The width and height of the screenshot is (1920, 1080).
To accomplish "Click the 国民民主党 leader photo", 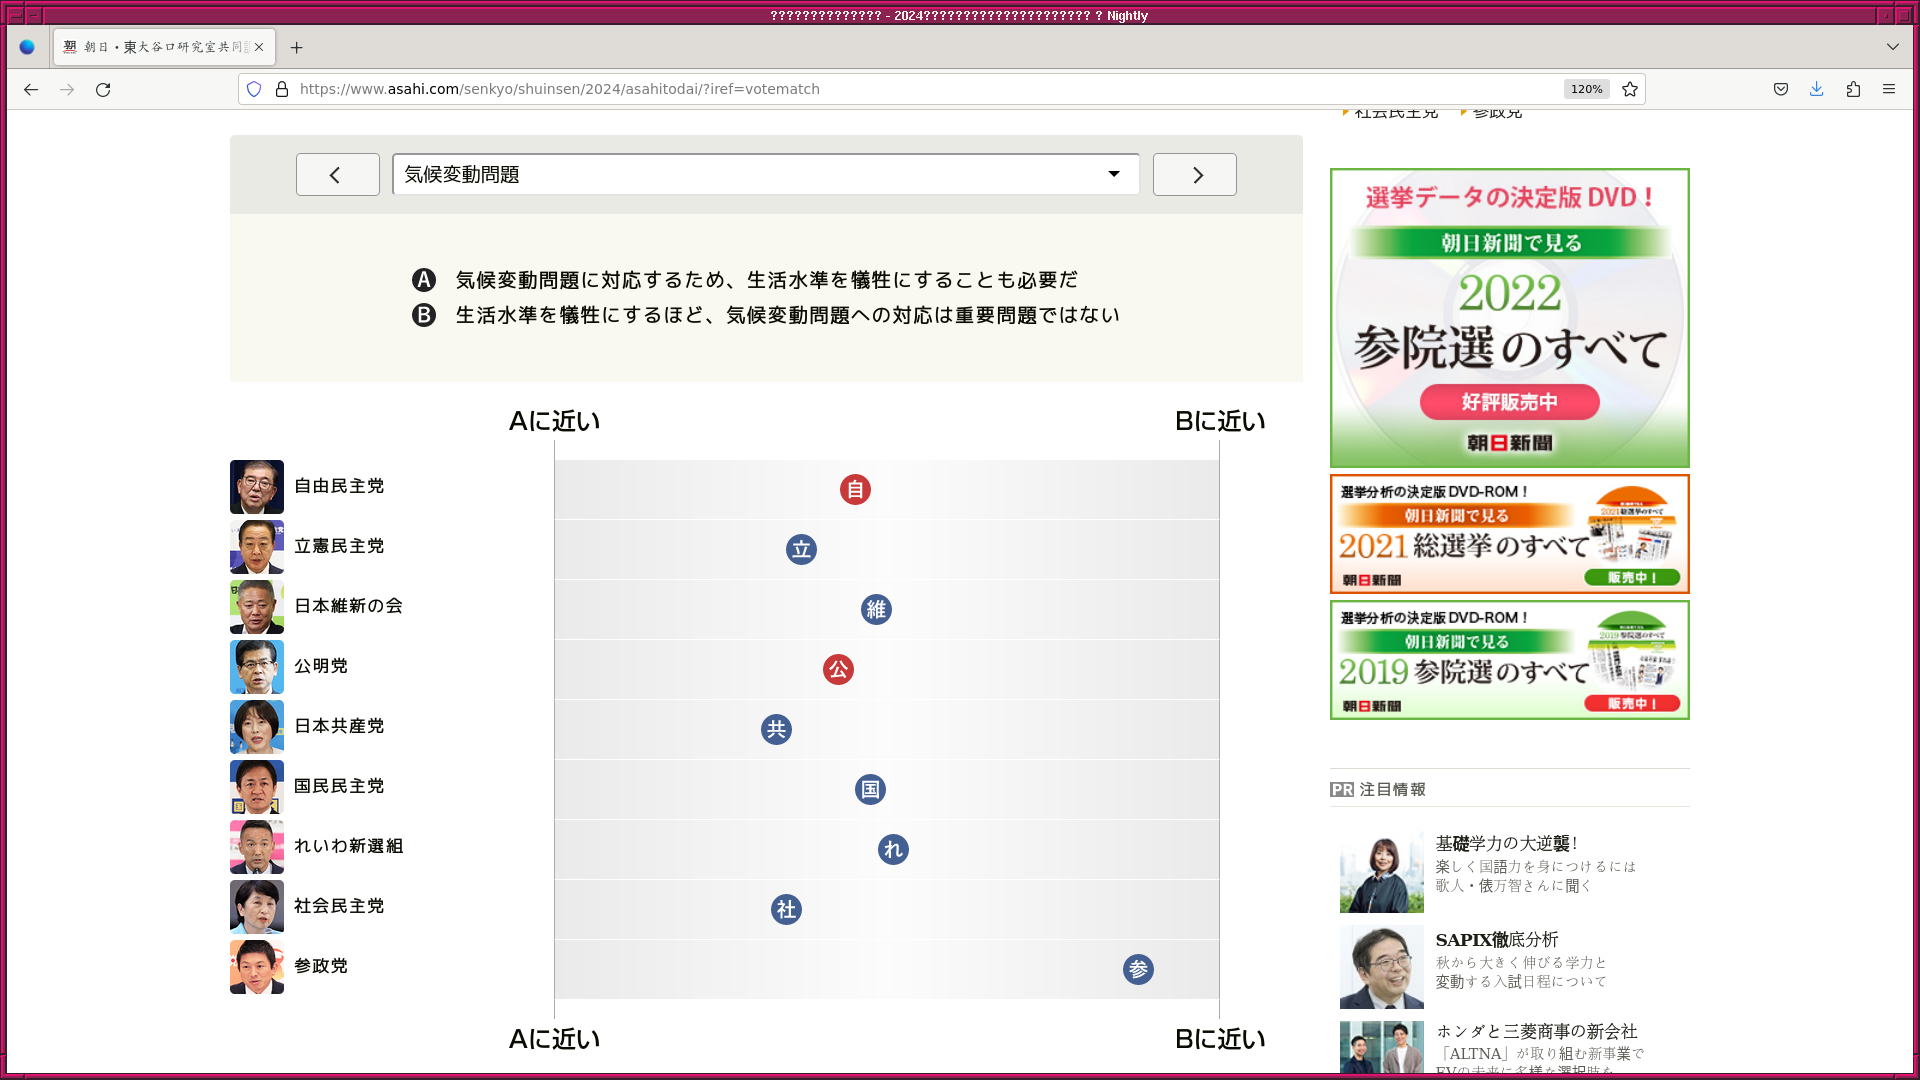I will point(257,787).
